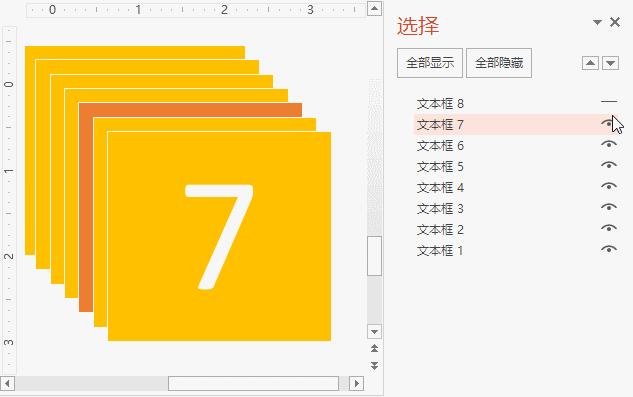The image size is (633, 397).
Task: Toggle the eye icon for 文本框 4
Action: tap(609, 186)
